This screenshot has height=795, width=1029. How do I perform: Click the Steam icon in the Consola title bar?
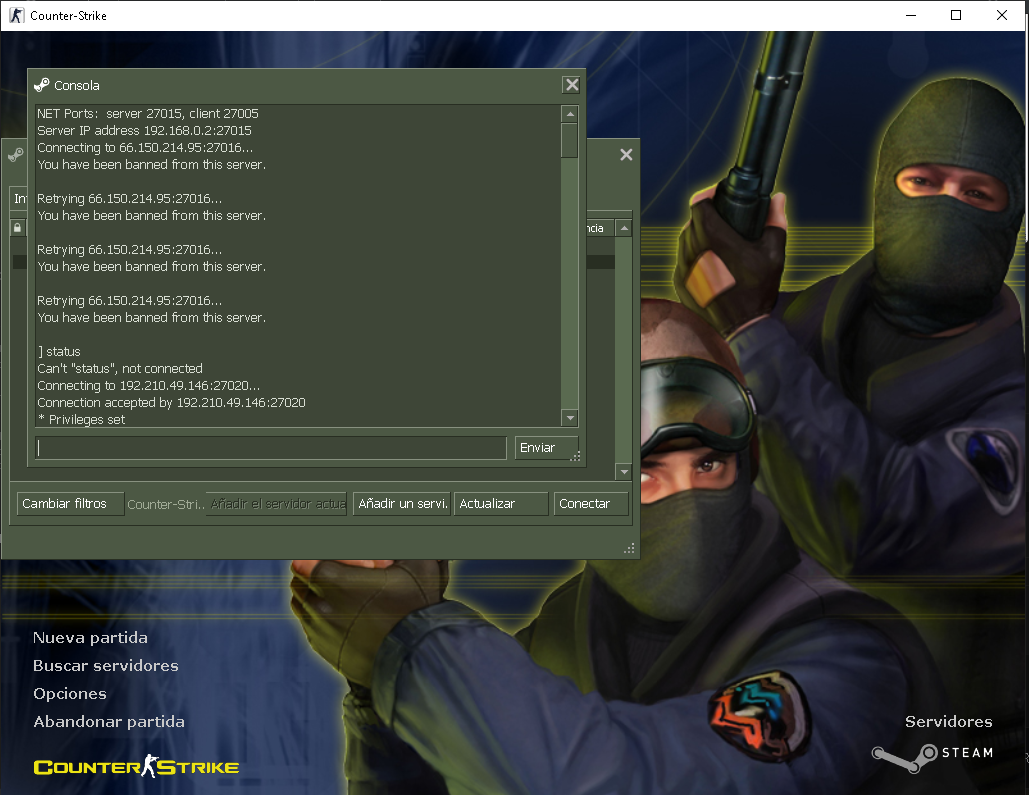(x=42, y=85)
